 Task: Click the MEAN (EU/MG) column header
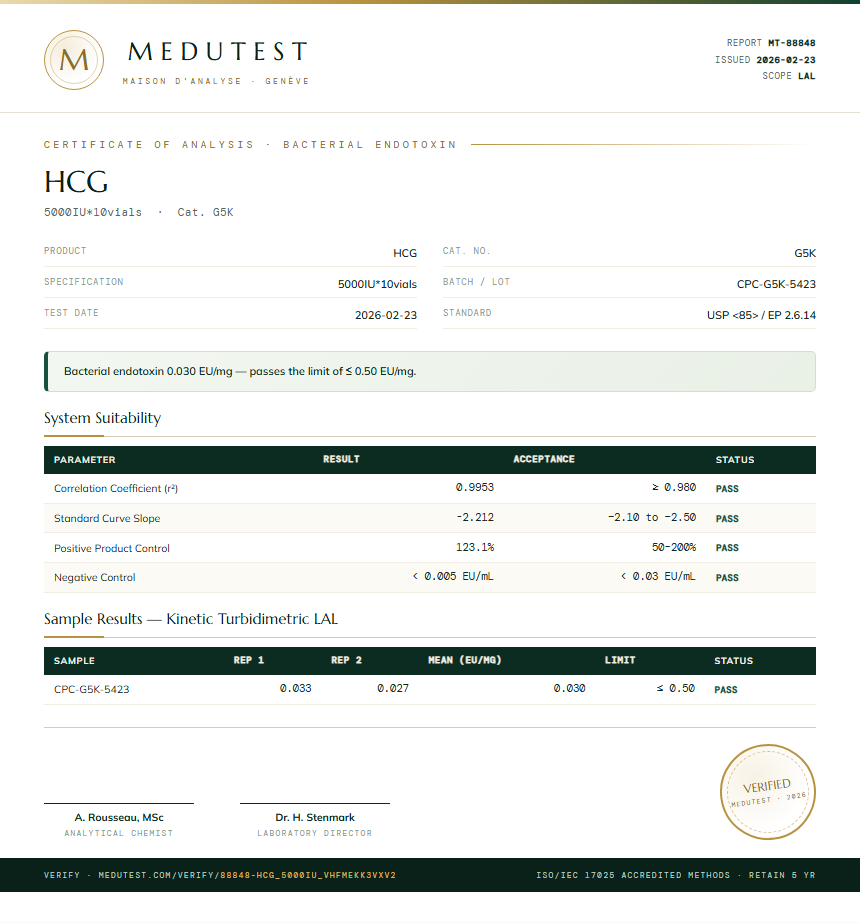464,660
